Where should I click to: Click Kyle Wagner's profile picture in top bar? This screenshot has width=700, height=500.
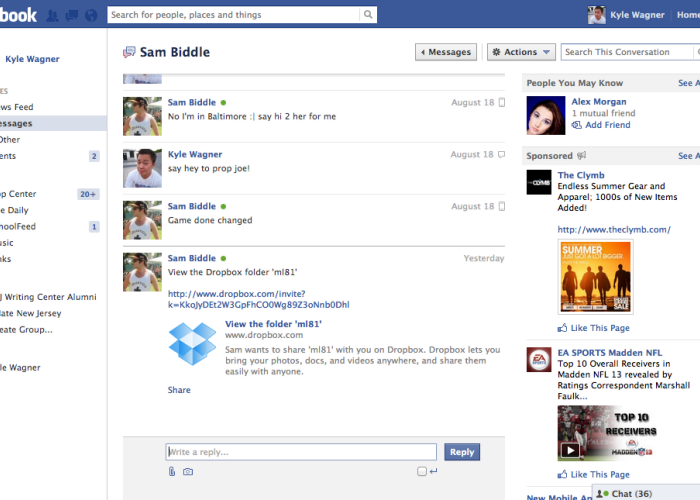(596, 15)
